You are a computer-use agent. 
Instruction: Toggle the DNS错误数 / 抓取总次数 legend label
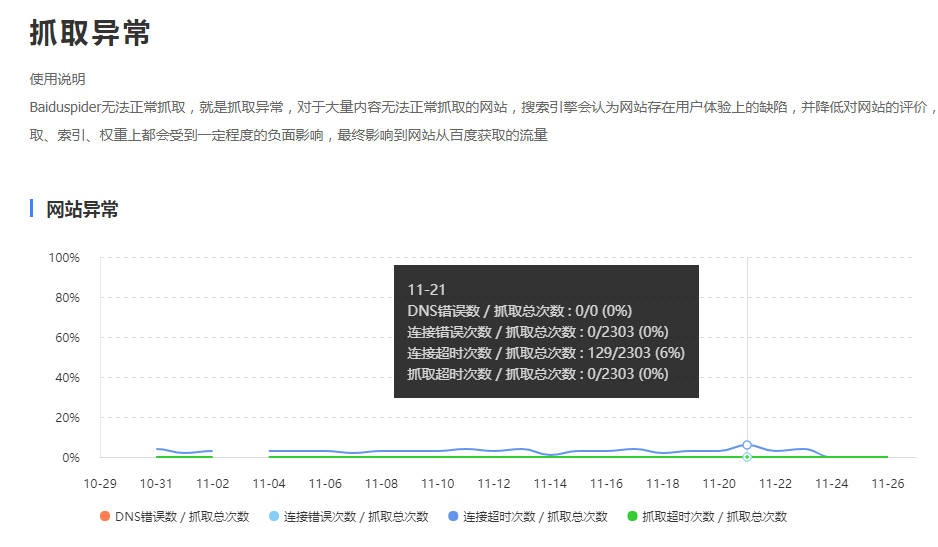click(181, 517)
